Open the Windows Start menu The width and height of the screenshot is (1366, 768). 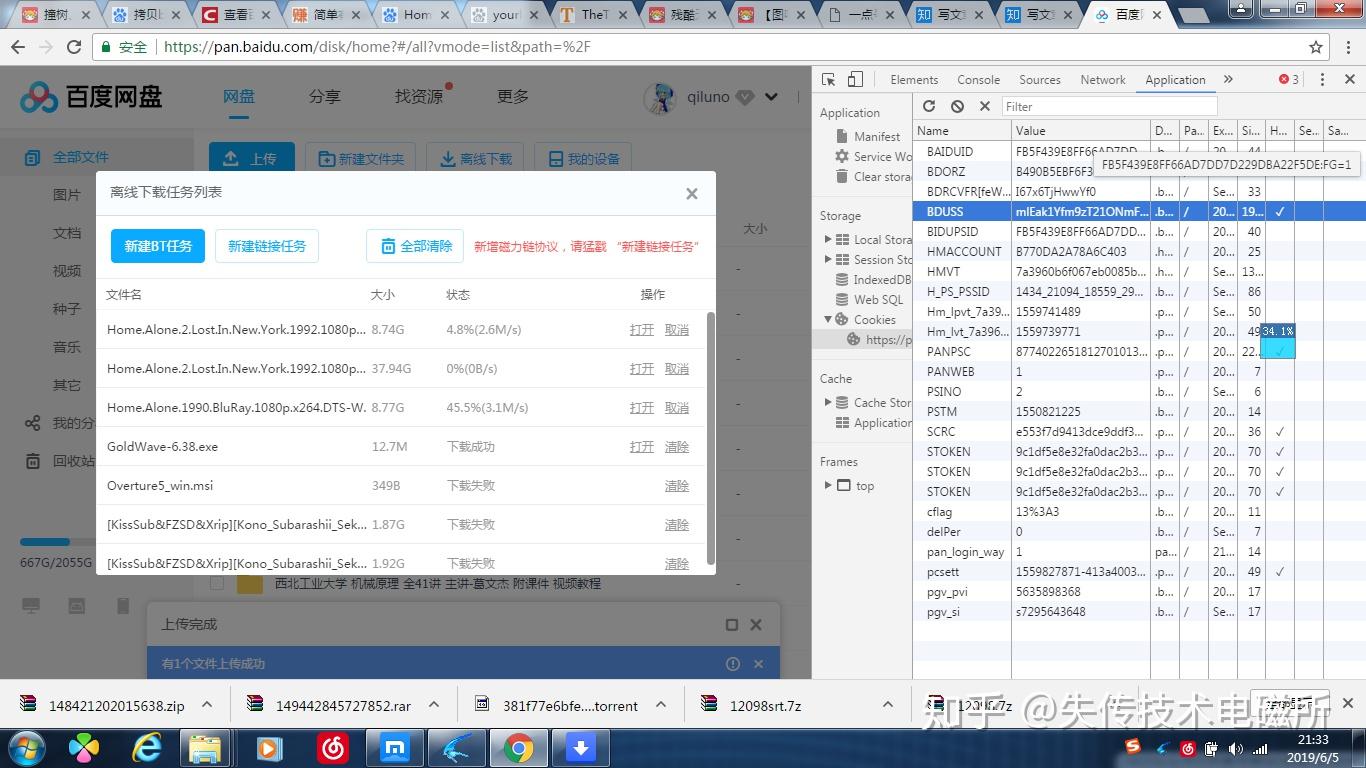(26, 748)
